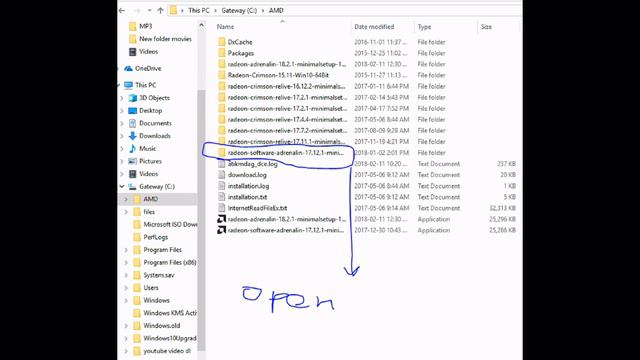
Task: Select the installation.log file
Action: tap(248, 186)
